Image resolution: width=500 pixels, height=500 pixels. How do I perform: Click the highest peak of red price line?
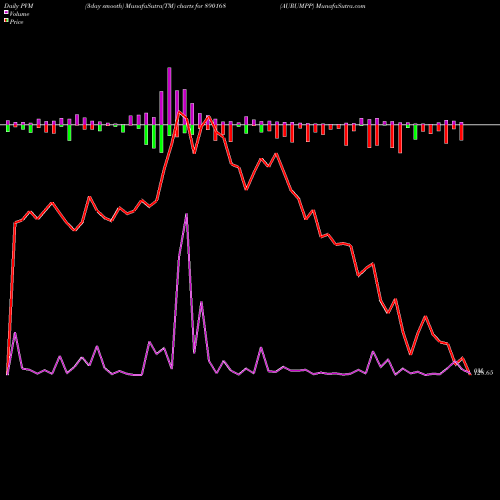(179, 112)
